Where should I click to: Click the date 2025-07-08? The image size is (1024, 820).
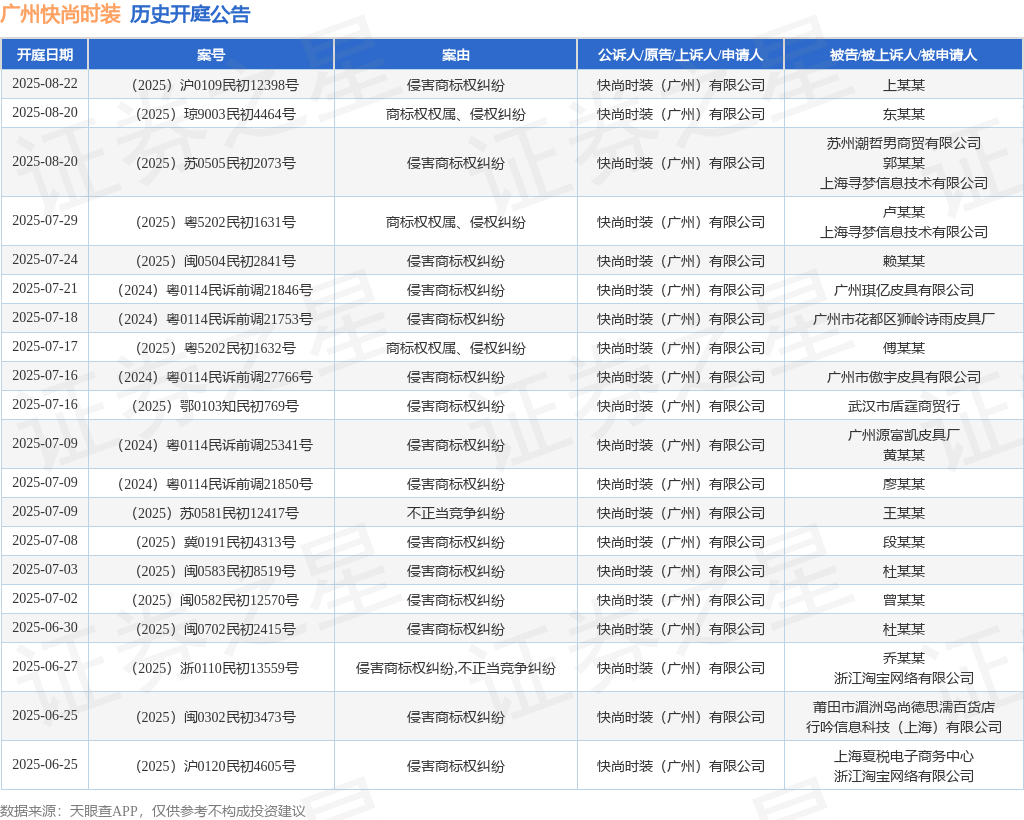point(44,541)
